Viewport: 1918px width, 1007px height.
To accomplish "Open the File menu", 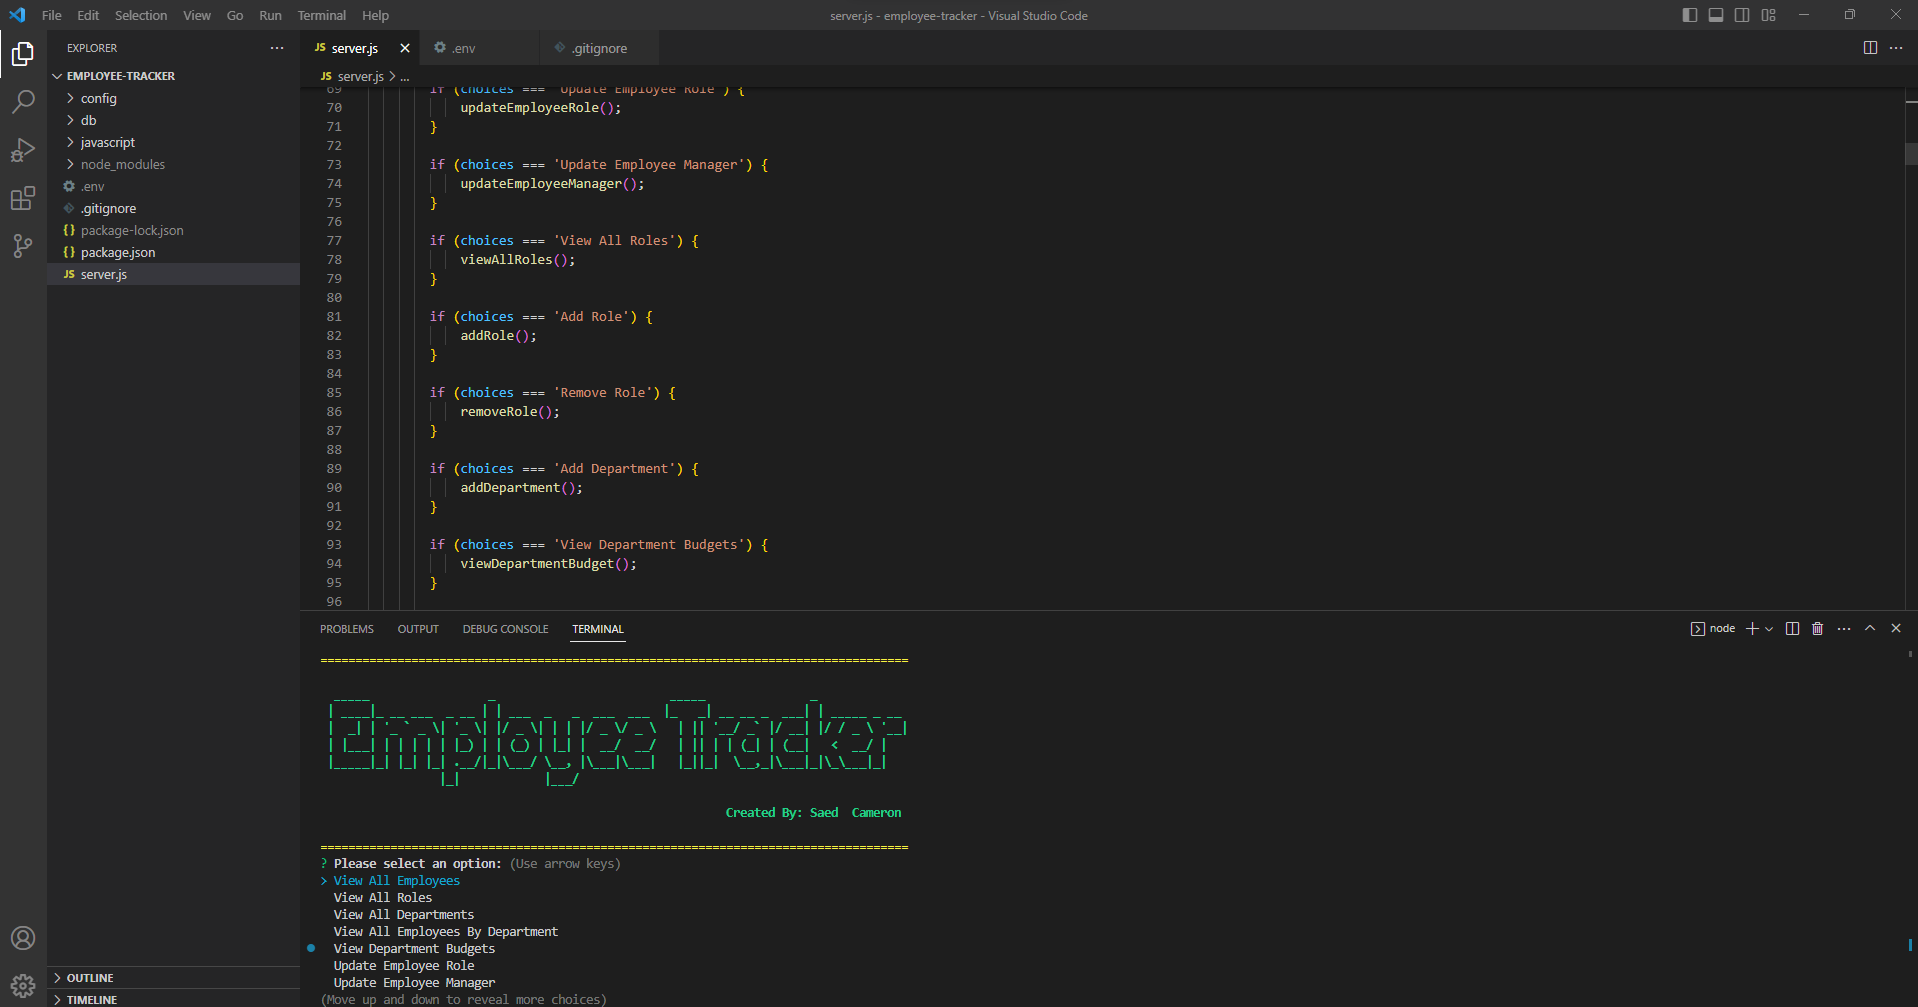I will pyautogui.click(x=52, y=15).
